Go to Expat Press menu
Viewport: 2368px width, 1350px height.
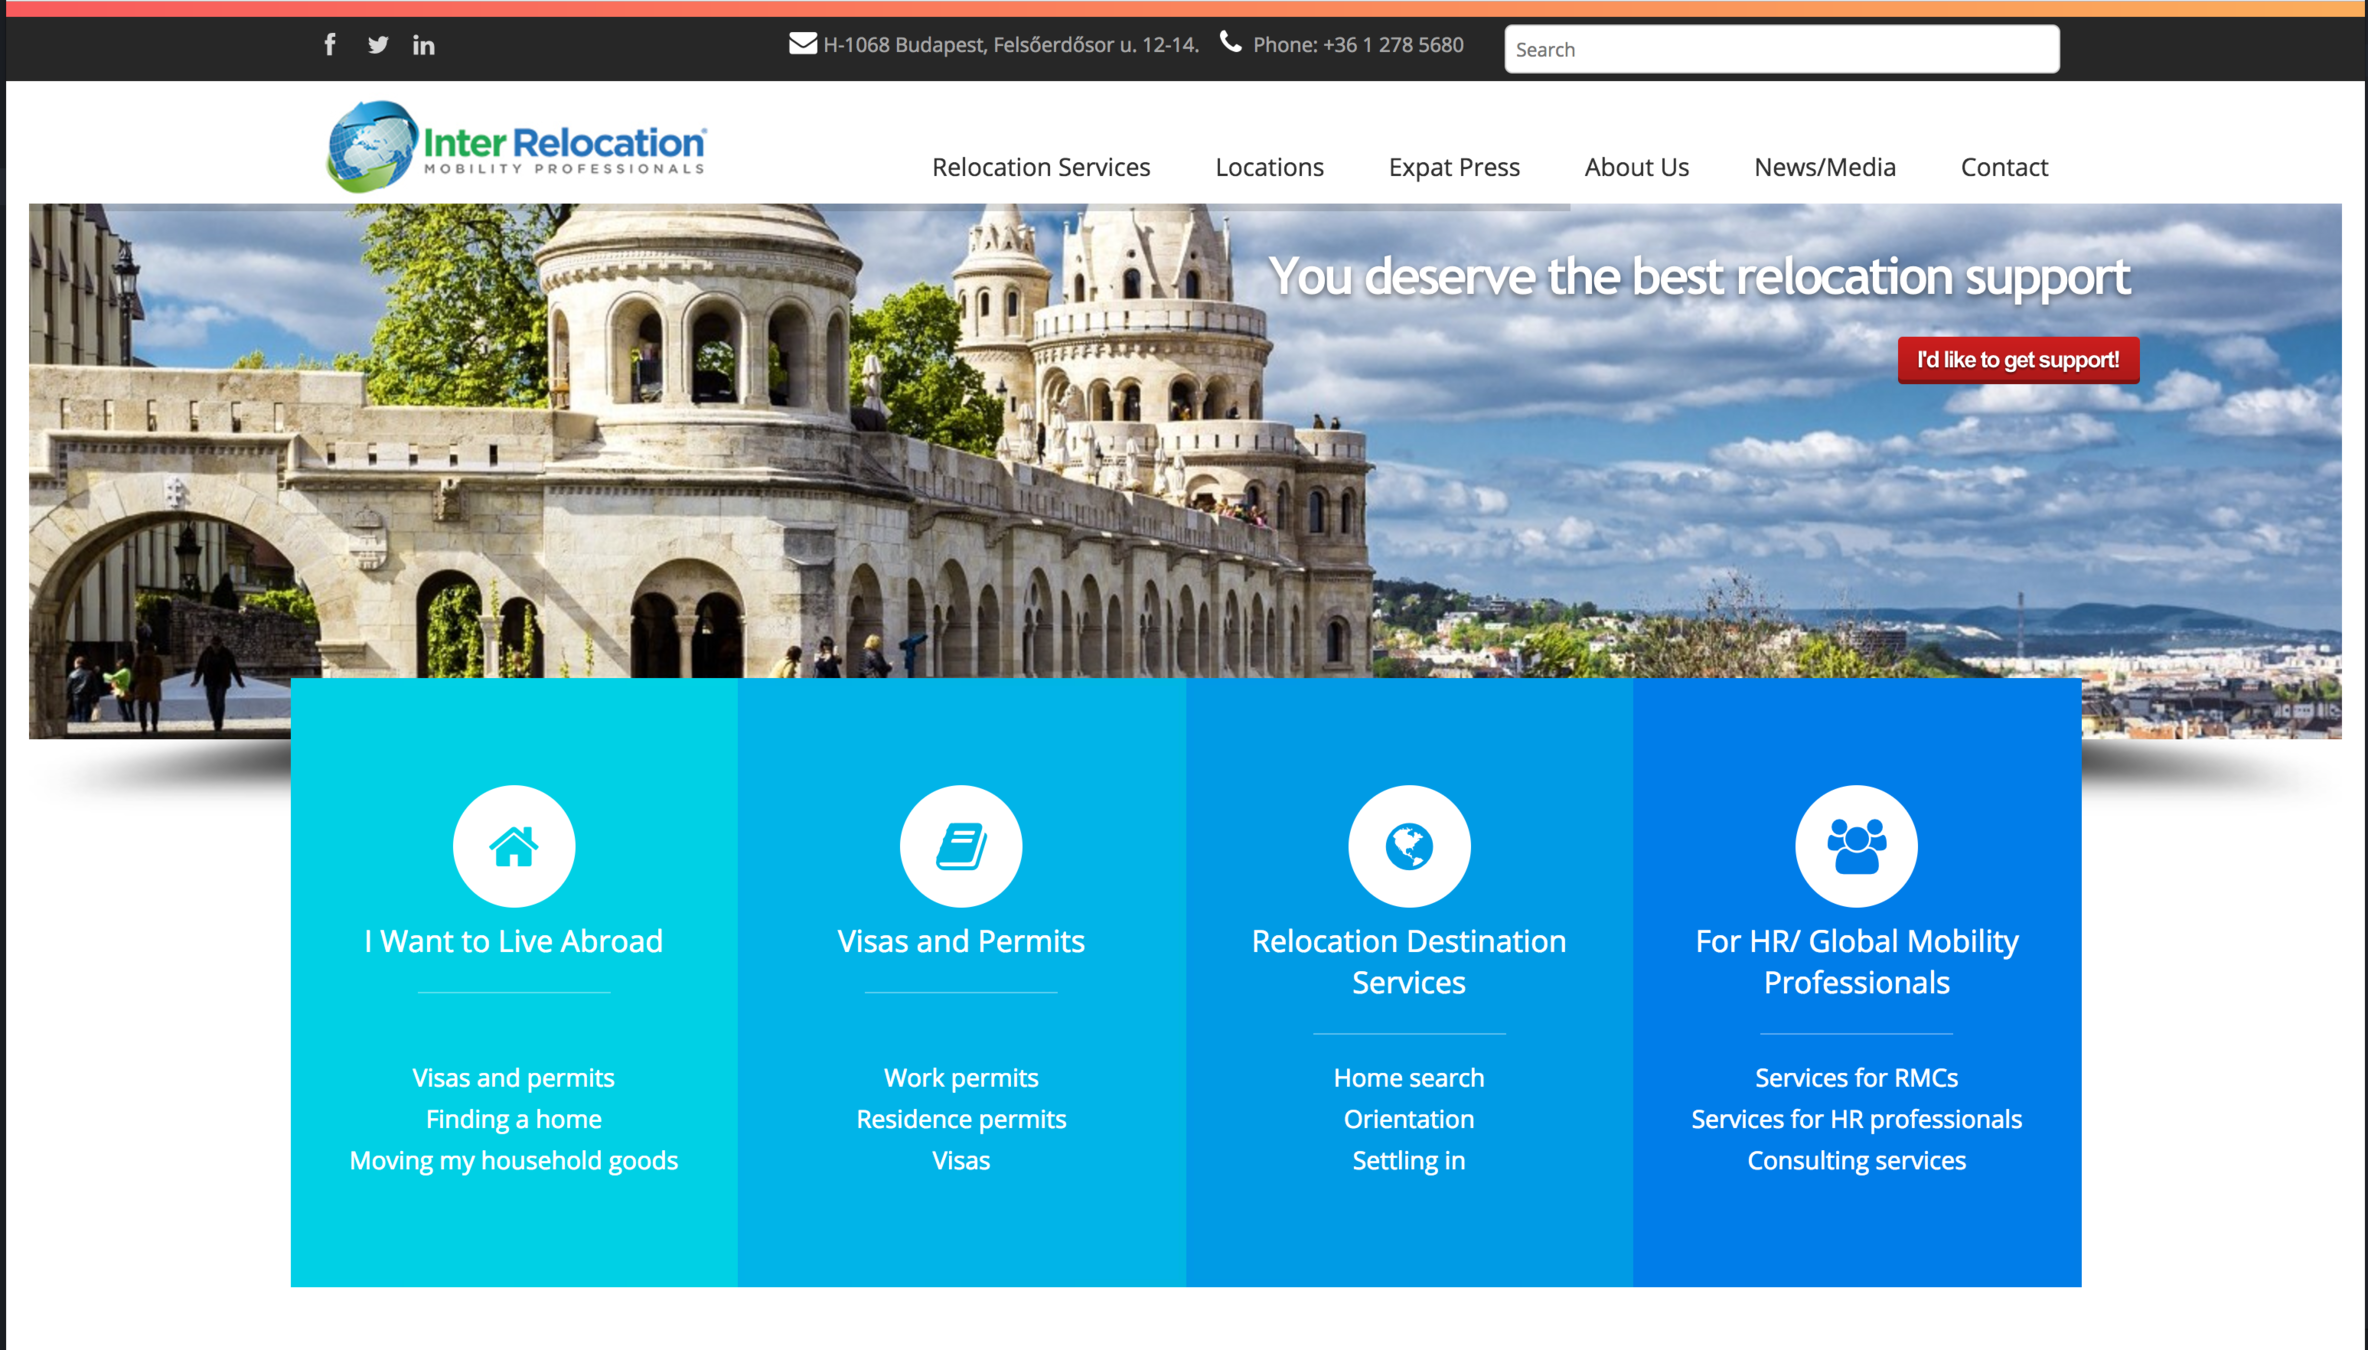pos(1454,167)
